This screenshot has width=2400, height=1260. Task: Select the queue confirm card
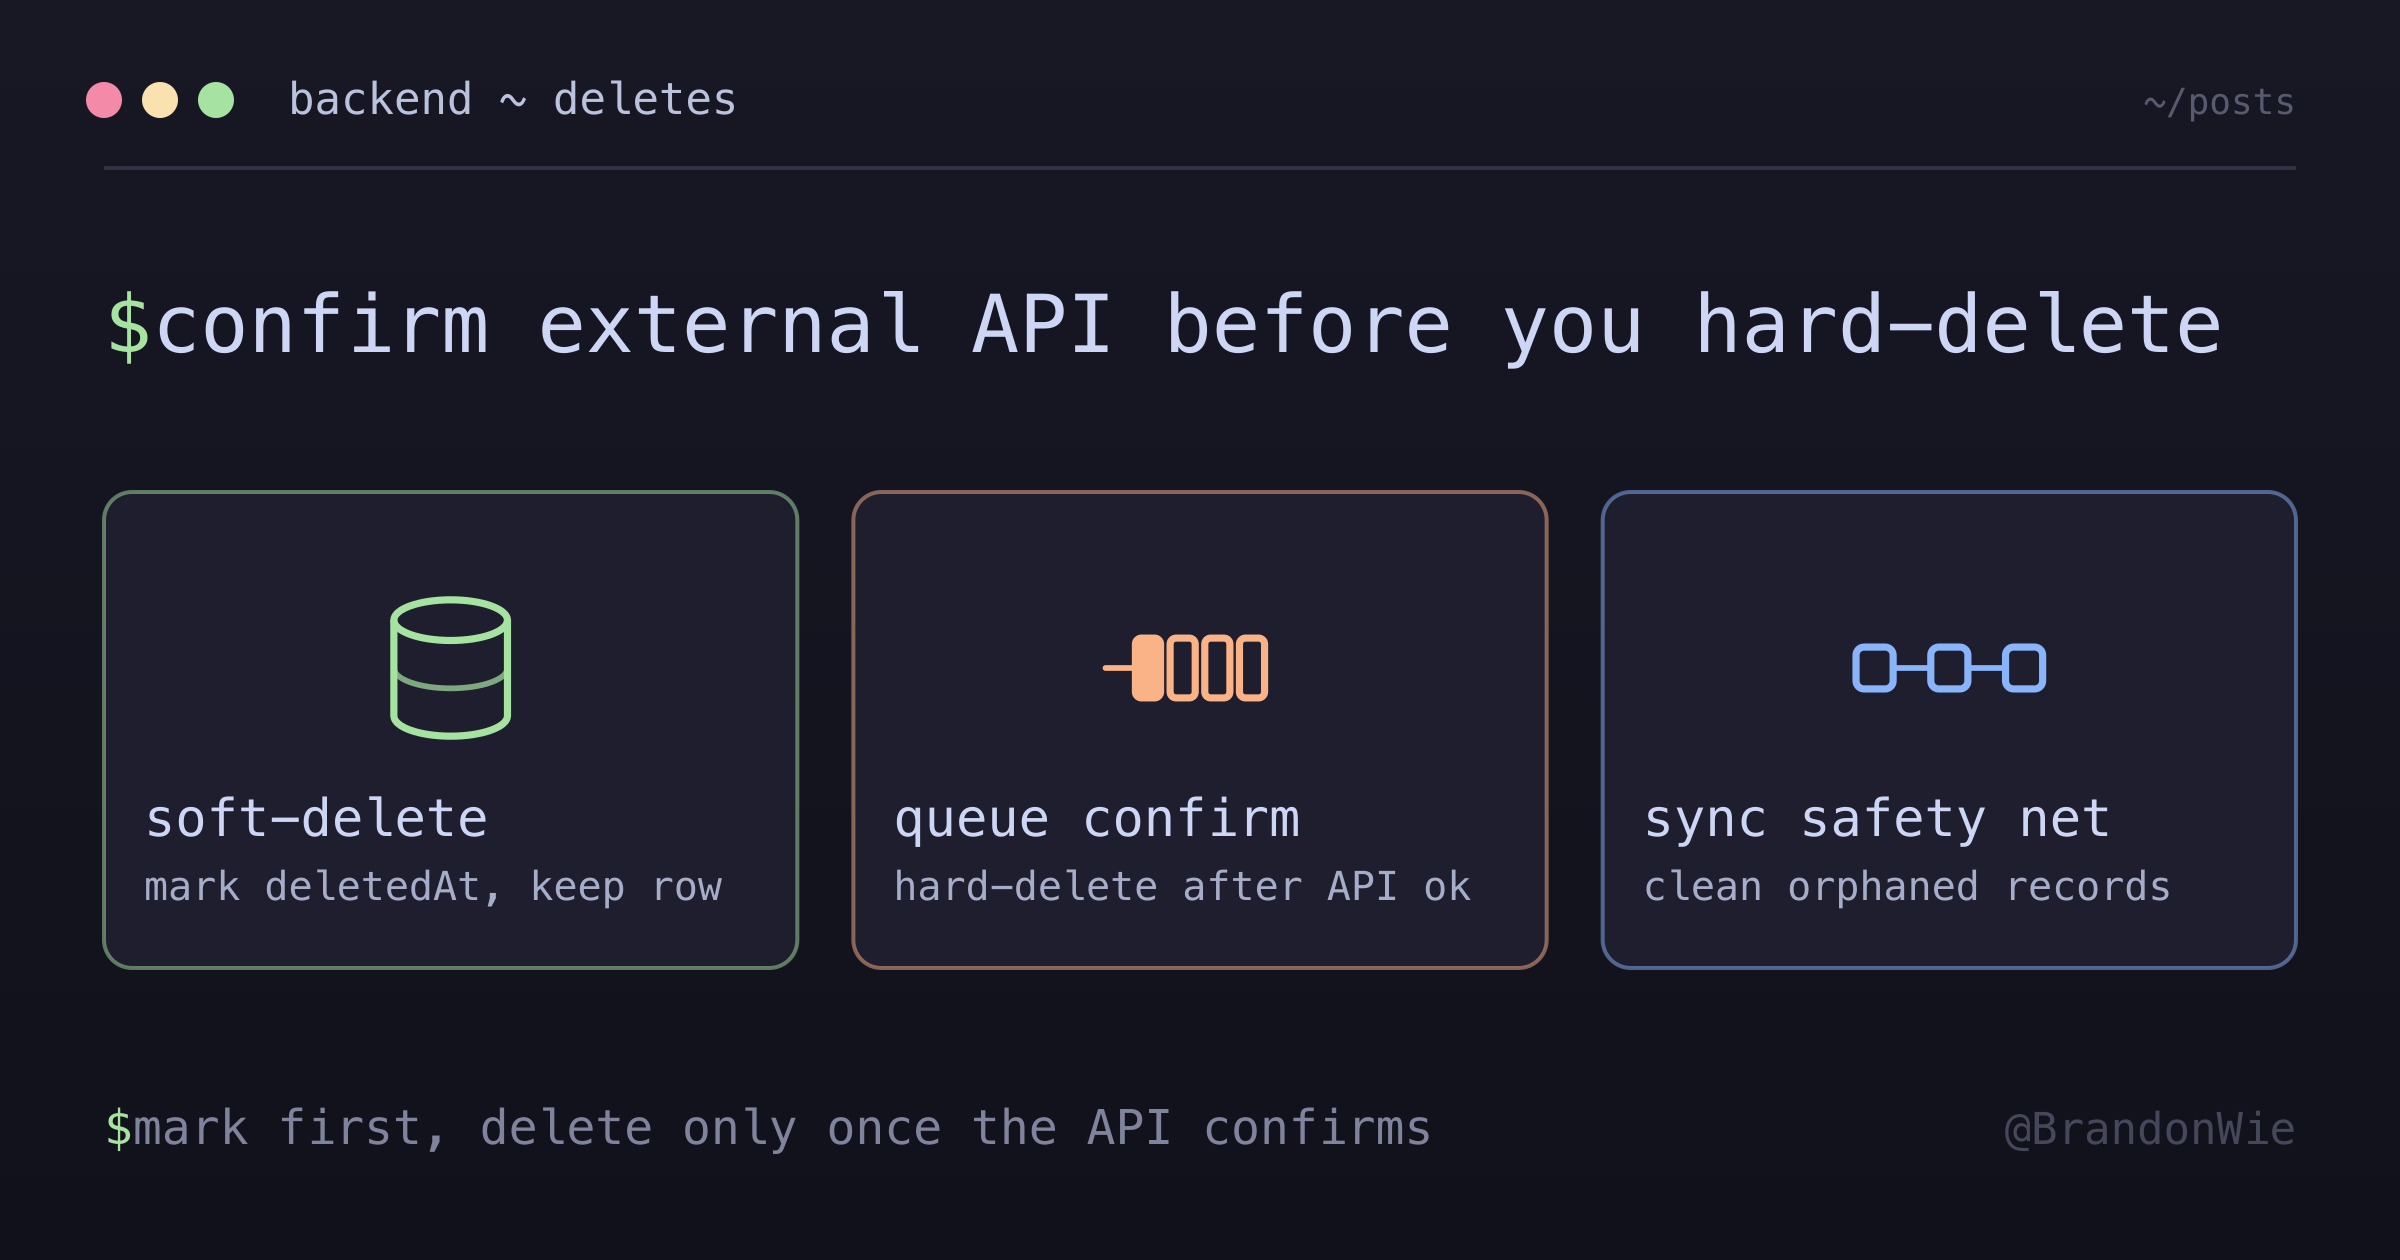[x=1200, y=730]
